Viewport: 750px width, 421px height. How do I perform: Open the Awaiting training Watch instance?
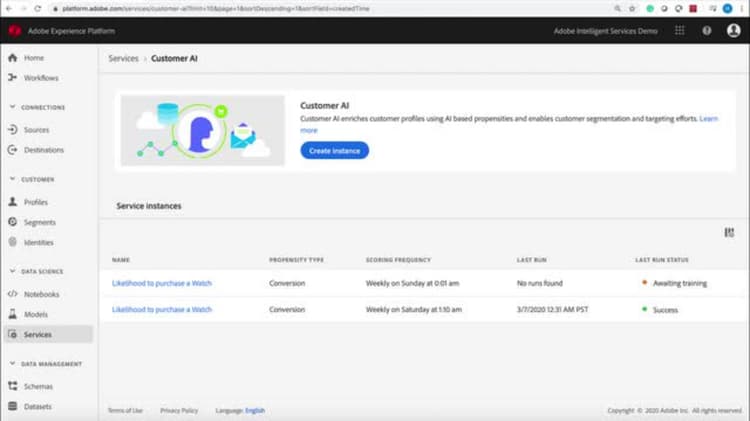[x=162, y=283]
